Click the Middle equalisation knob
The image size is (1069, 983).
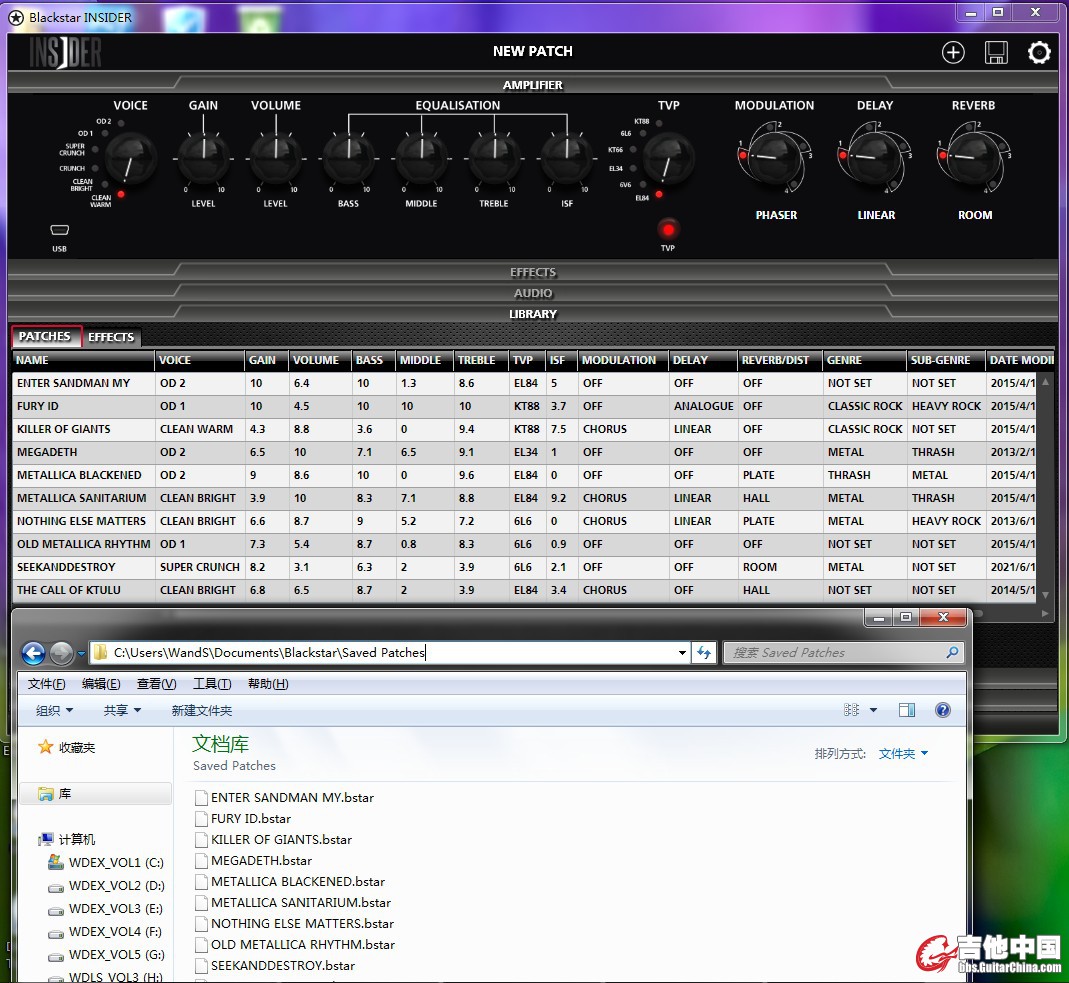coord(421,157)
